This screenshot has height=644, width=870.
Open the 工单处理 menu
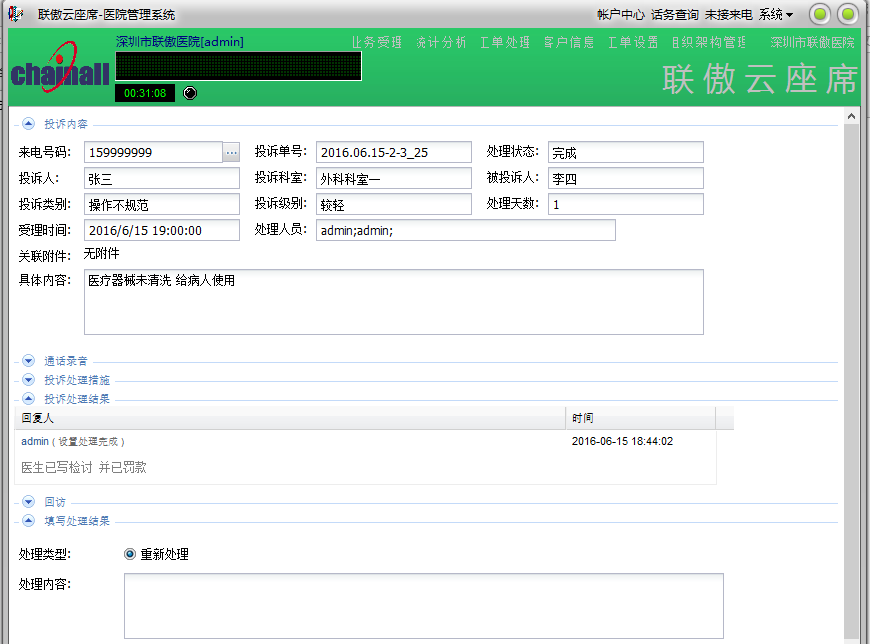[x=505, y=42]
